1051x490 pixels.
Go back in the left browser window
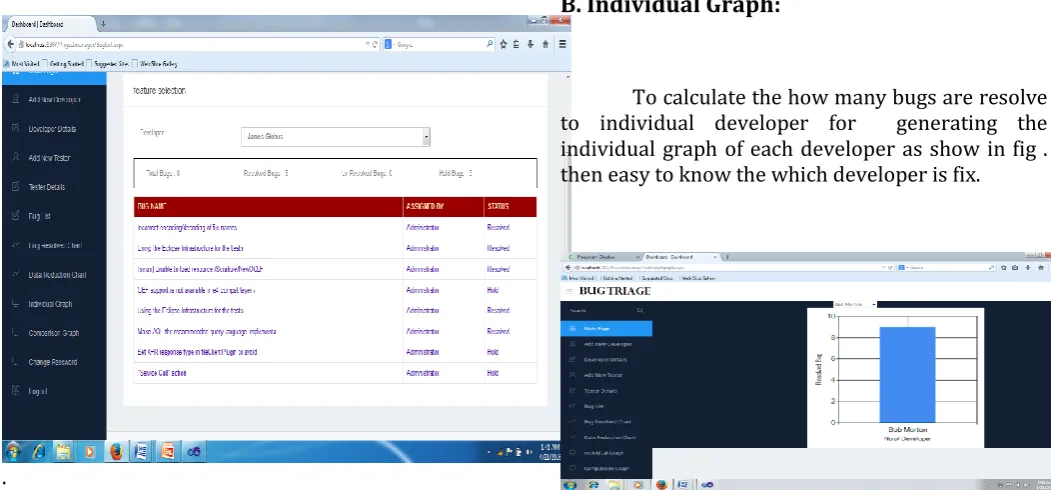[x=10, y=44]
